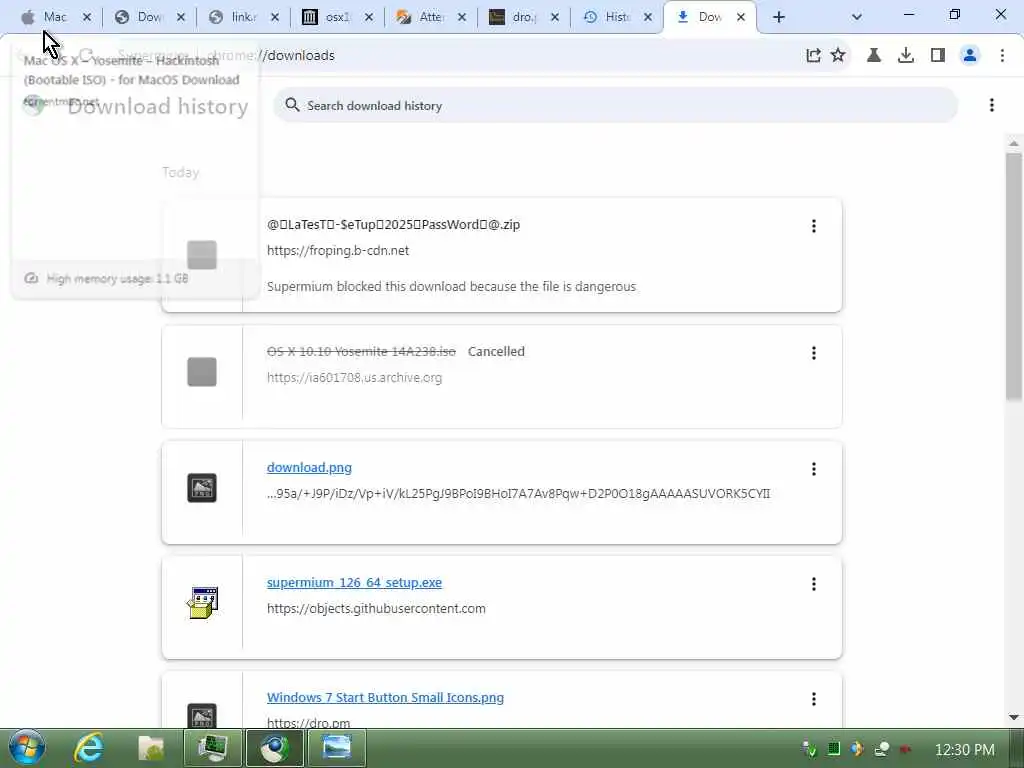Select the blocked zip file name text
This screenshot has width=1024, height=768.
(x=393, y=225)
